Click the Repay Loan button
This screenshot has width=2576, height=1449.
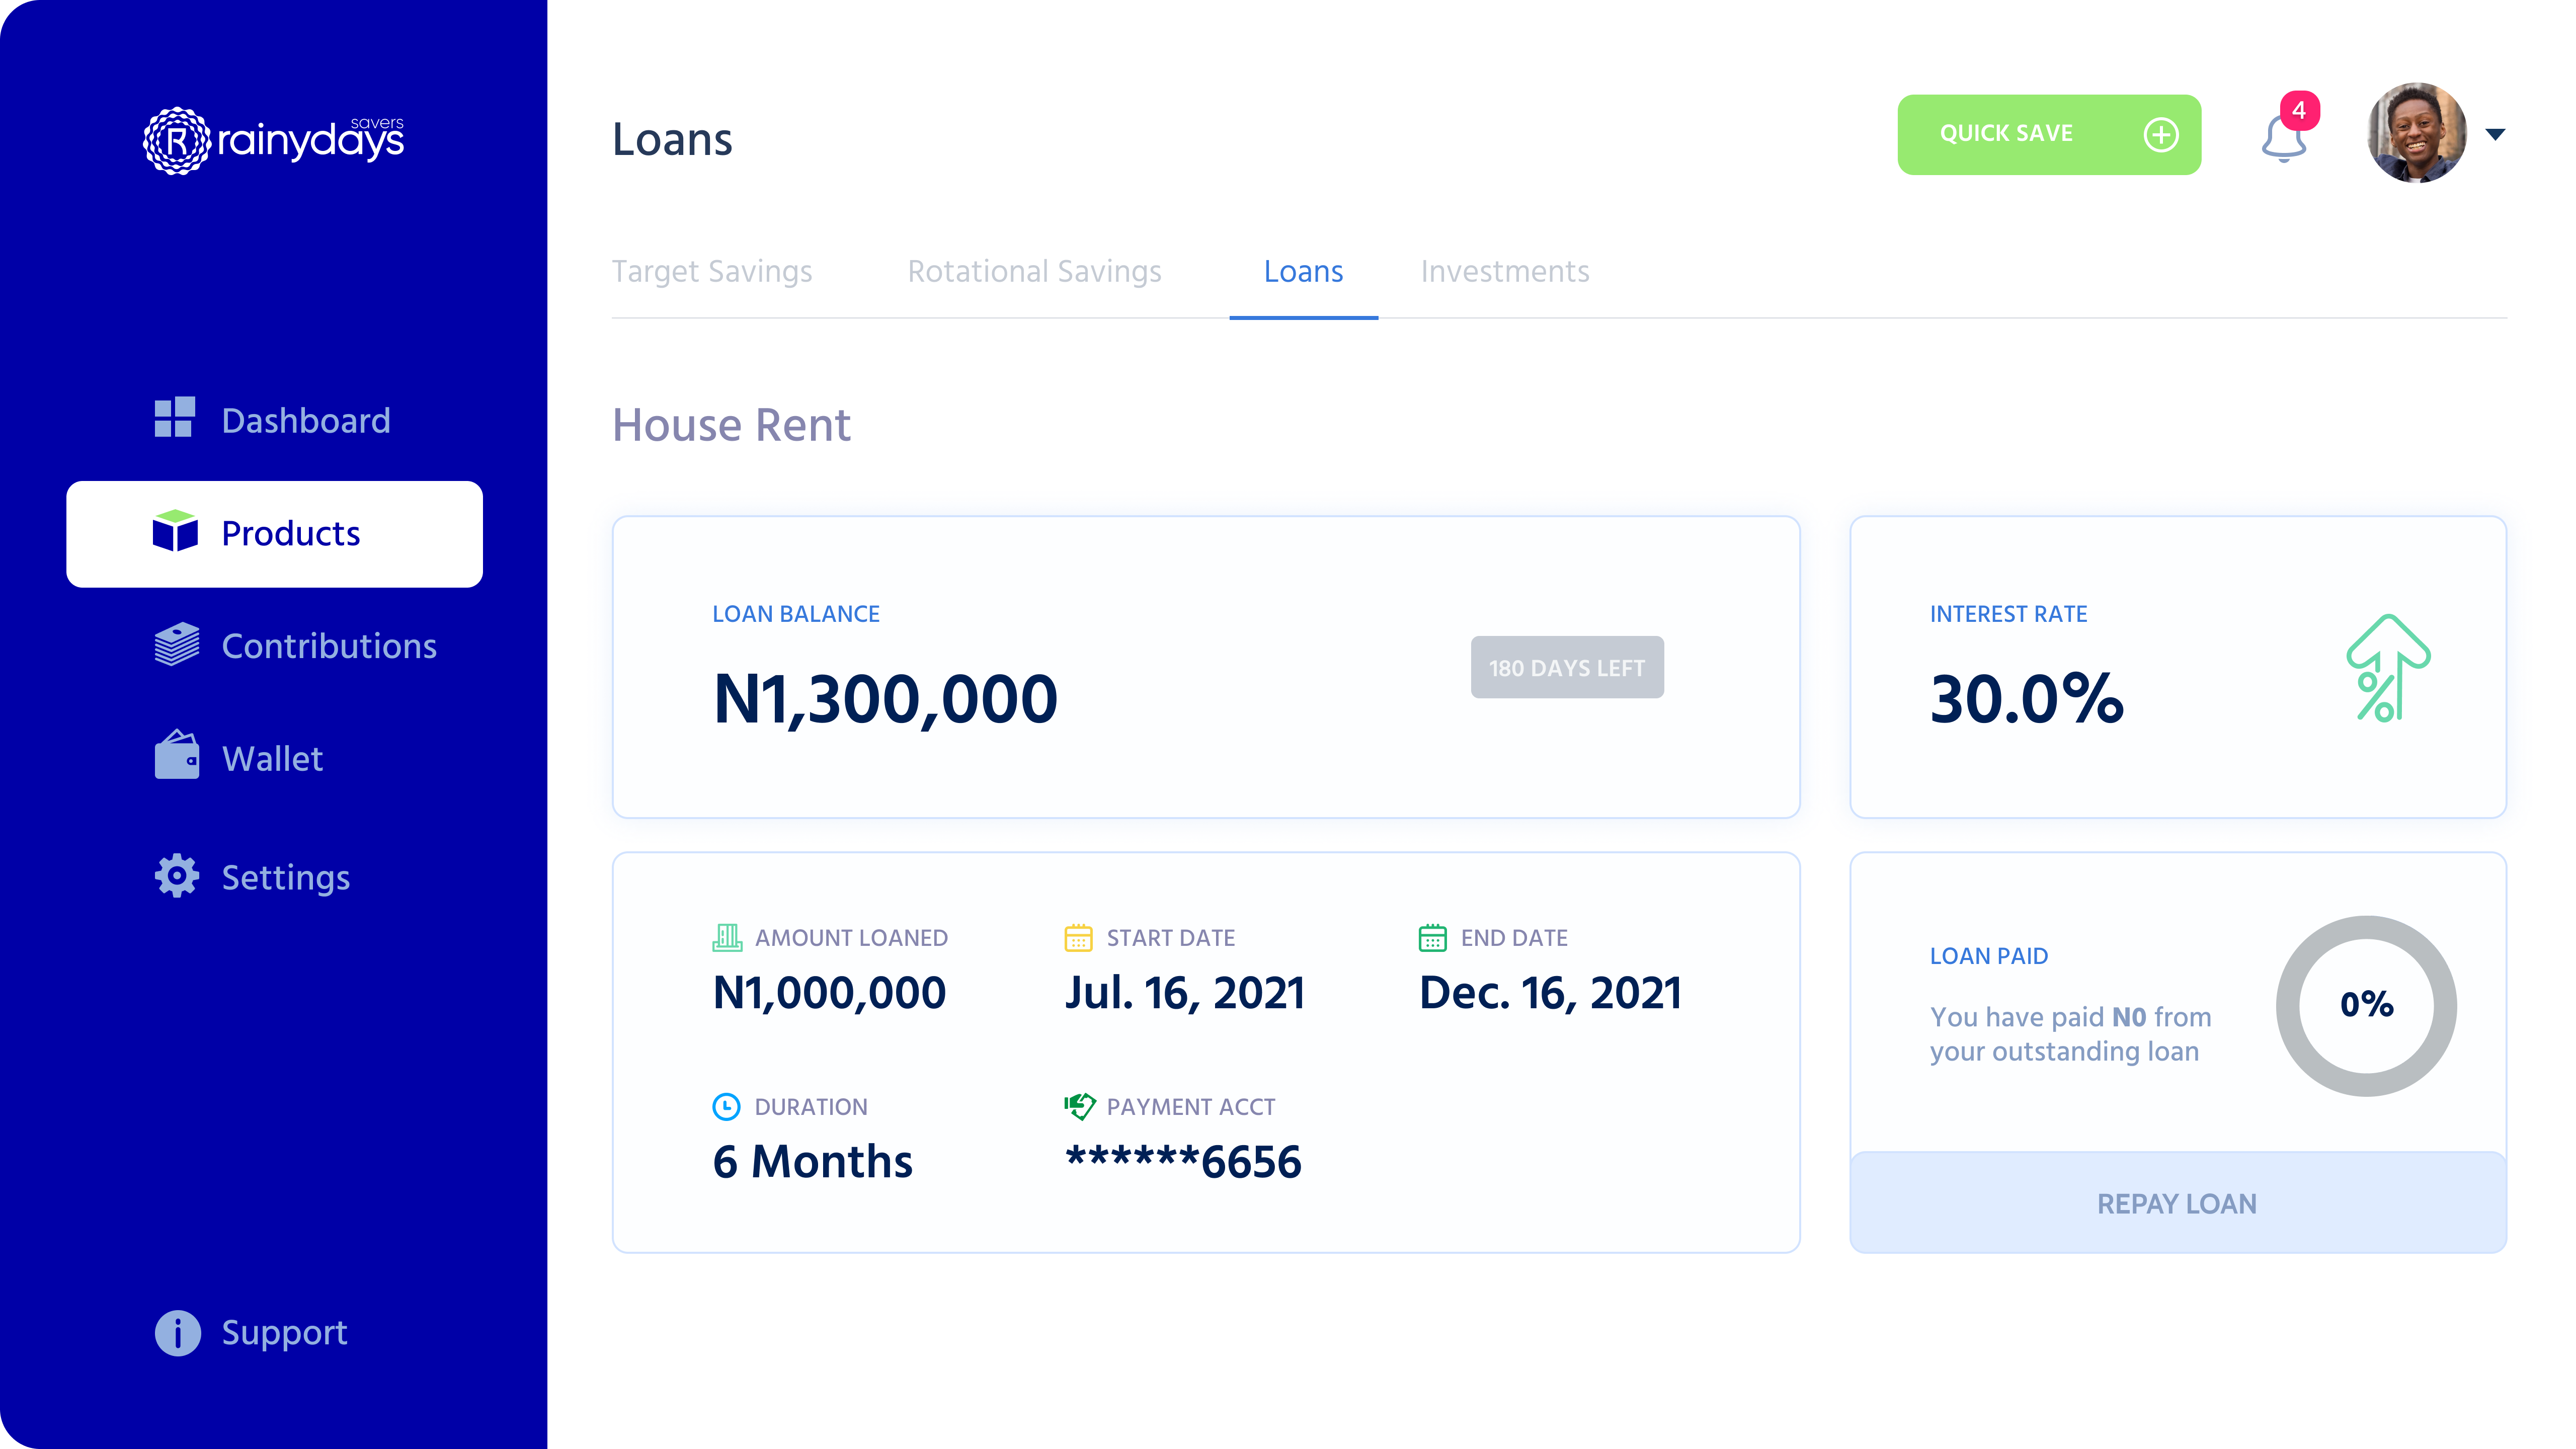coord(2177,1203)
